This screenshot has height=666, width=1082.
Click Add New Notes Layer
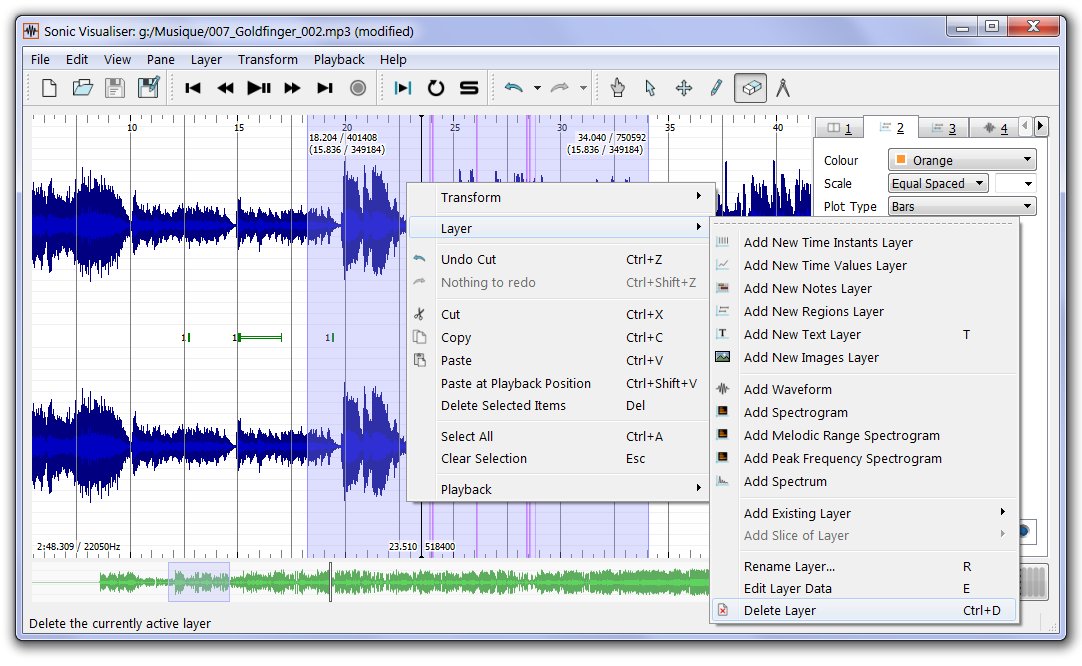865,288
